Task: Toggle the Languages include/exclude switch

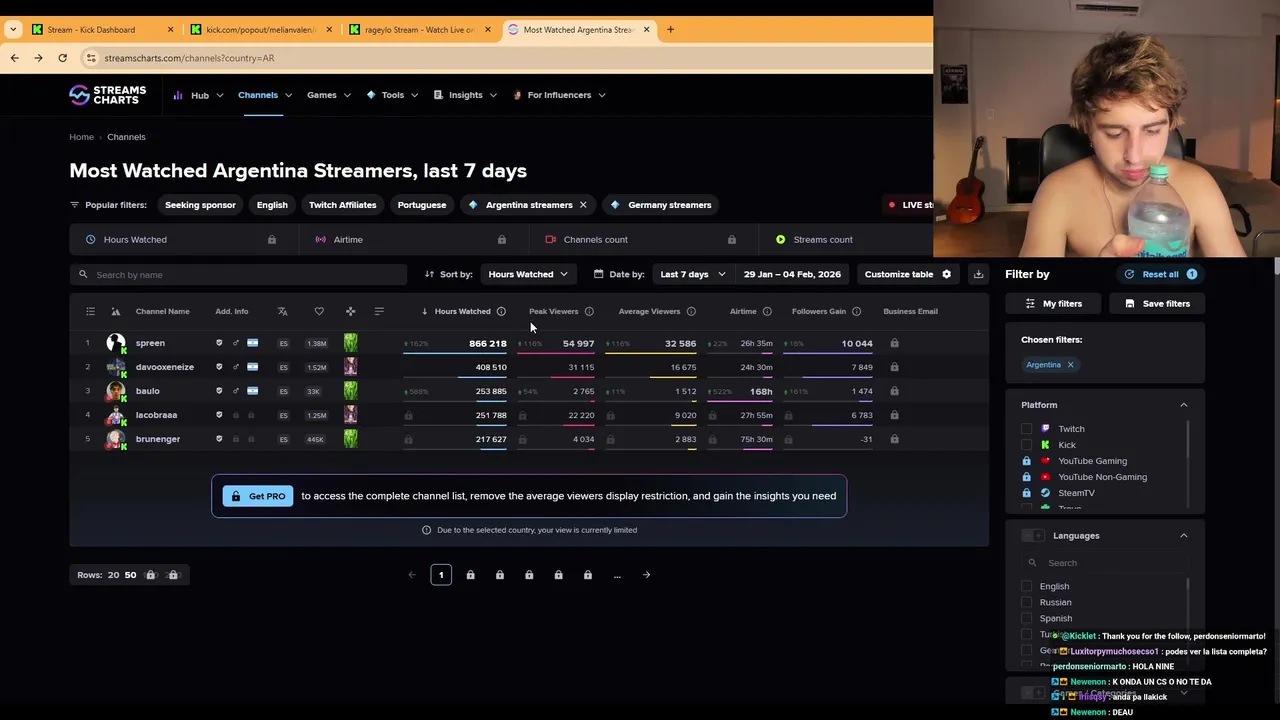Action: tap(1033, 536)
